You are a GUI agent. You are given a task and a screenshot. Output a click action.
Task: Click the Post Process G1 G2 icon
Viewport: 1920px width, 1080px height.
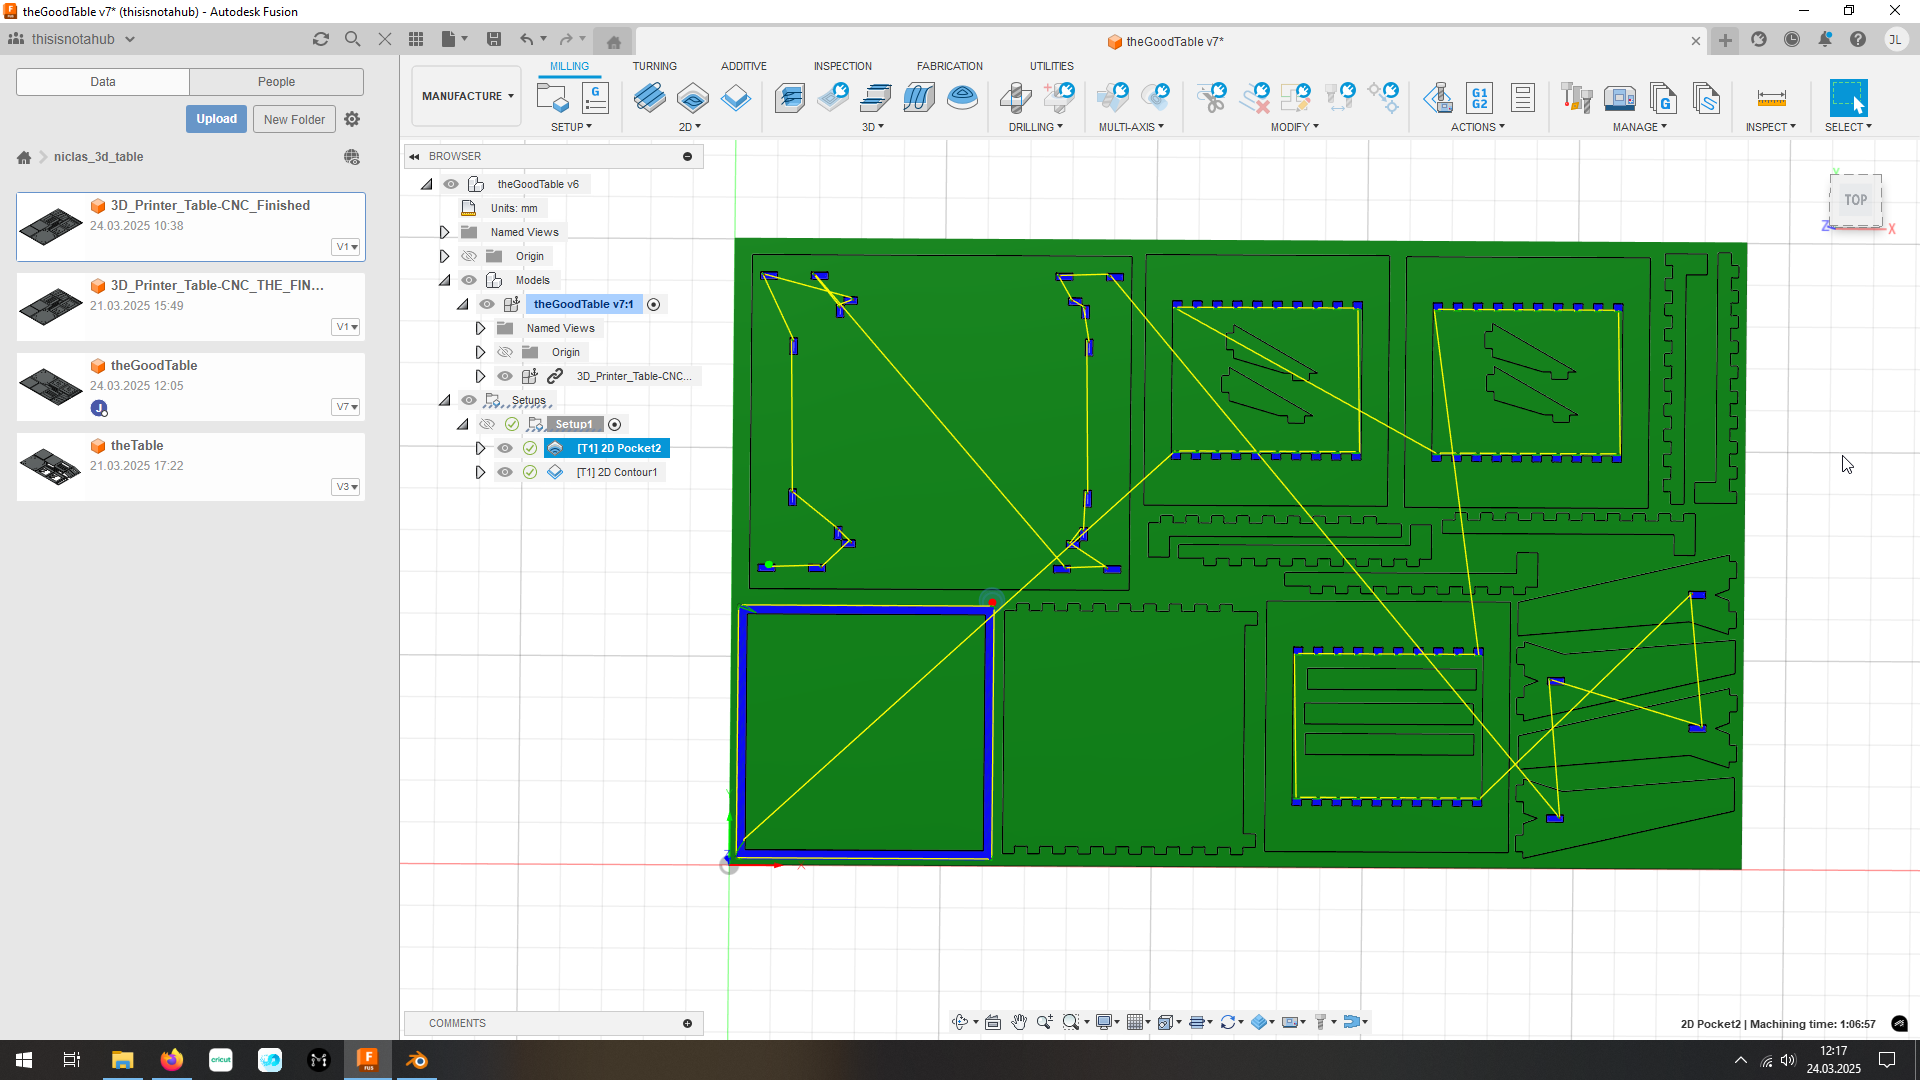(x=1480, y=98)
